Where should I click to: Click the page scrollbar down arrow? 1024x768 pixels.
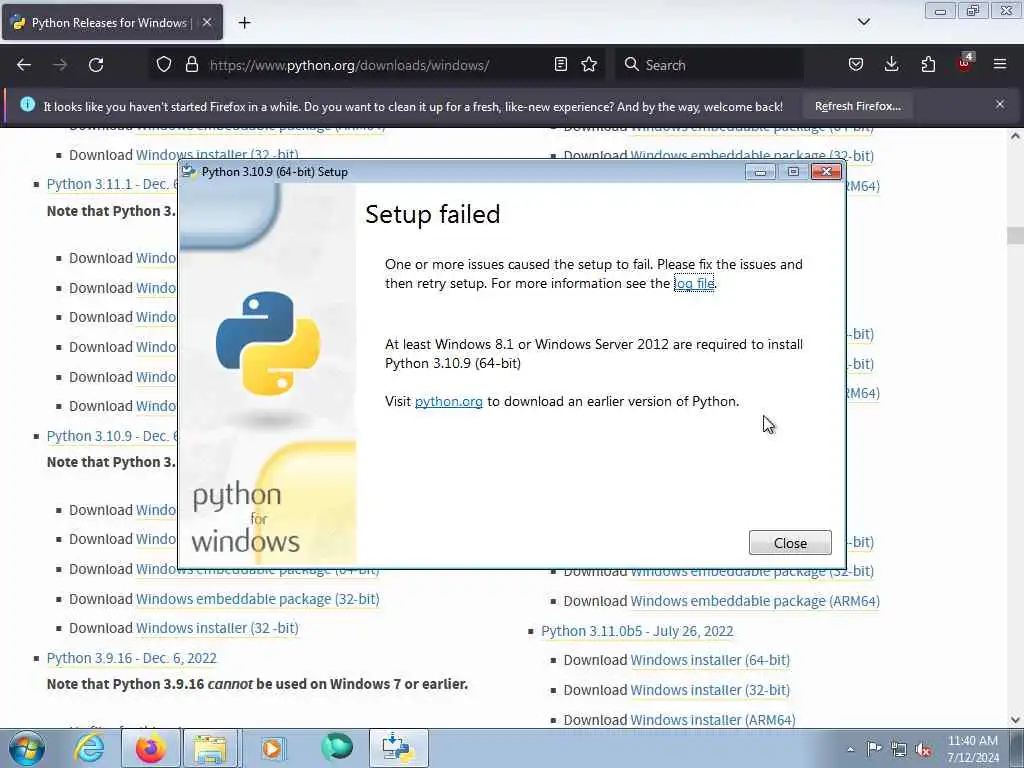click(1015, 720)
